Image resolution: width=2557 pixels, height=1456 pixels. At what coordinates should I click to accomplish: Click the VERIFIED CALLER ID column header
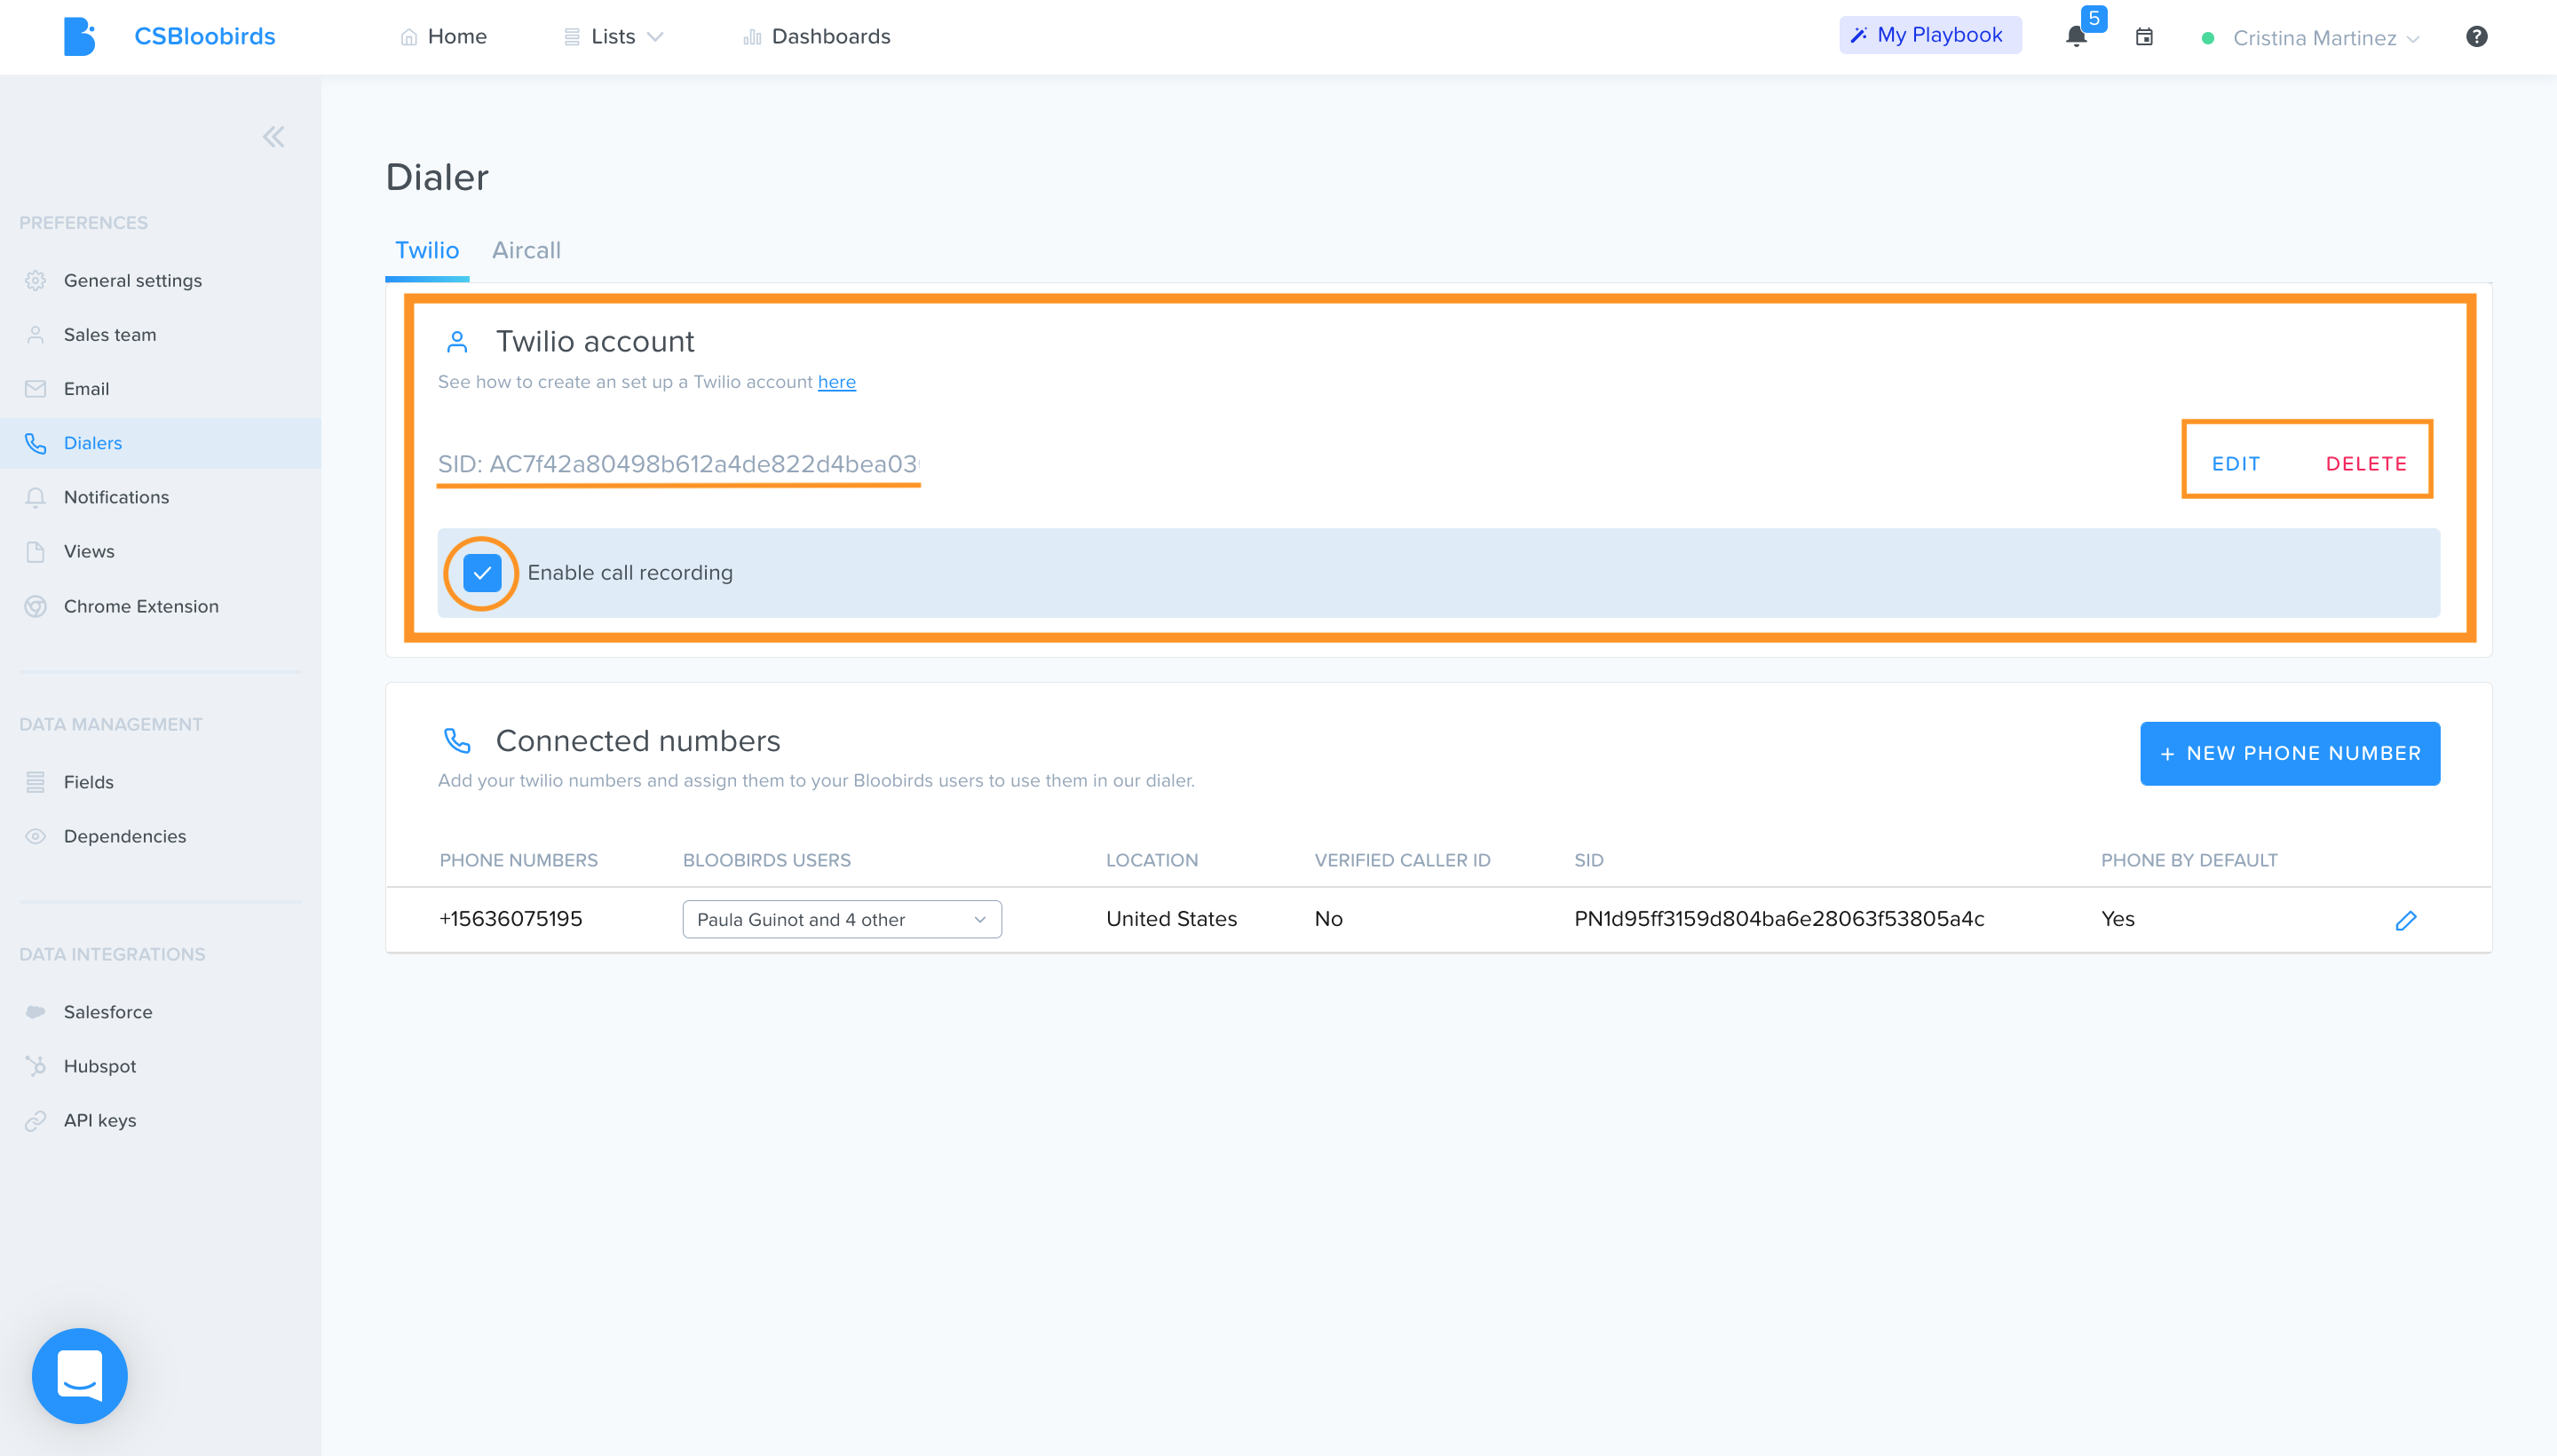point(1402,860)
